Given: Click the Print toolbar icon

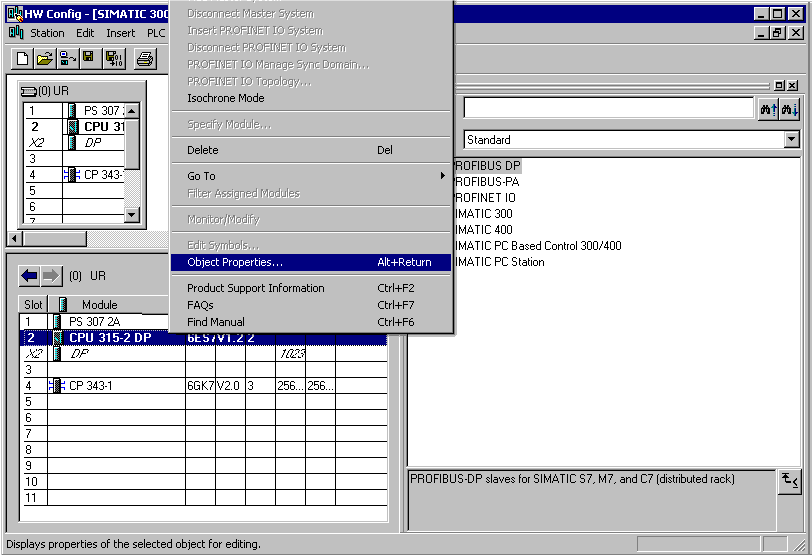Looking at the screenshot, I should tap(145, 59).
